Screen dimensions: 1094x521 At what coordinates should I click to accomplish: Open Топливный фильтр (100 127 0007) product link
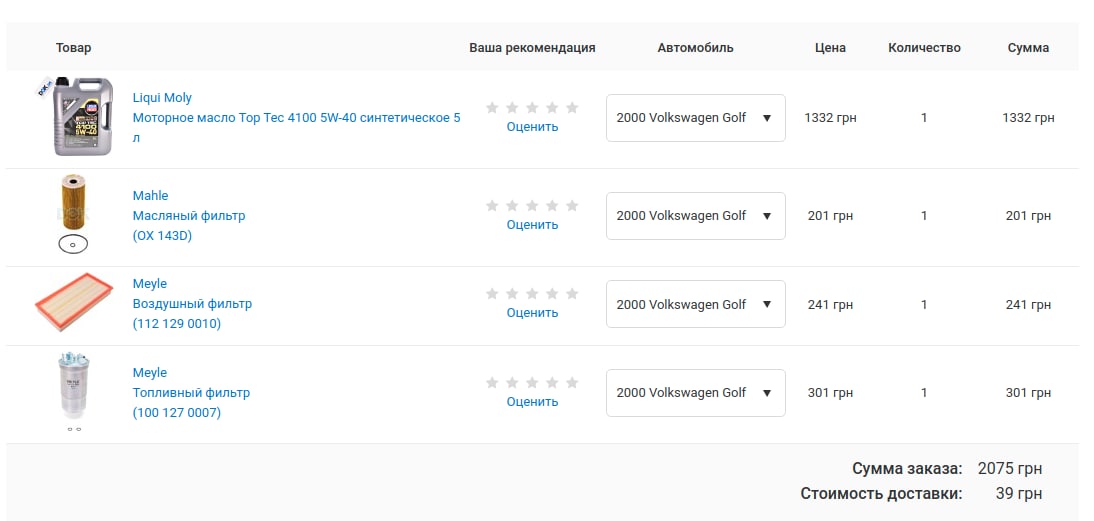[x=191, y=402]
